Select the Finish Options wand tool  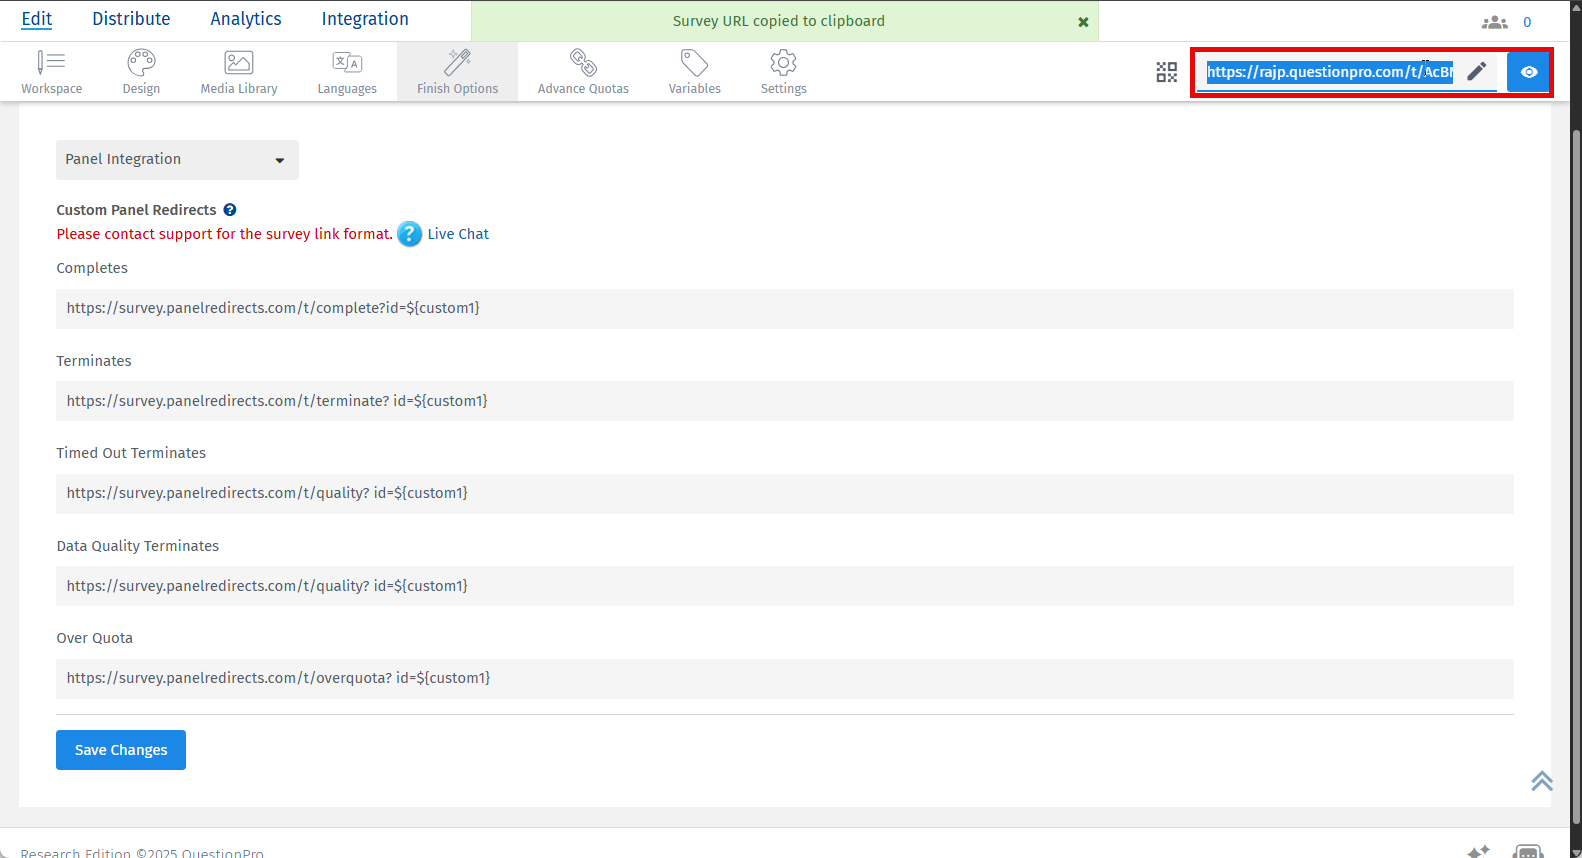pyautogui.click(x=457, y=72)
